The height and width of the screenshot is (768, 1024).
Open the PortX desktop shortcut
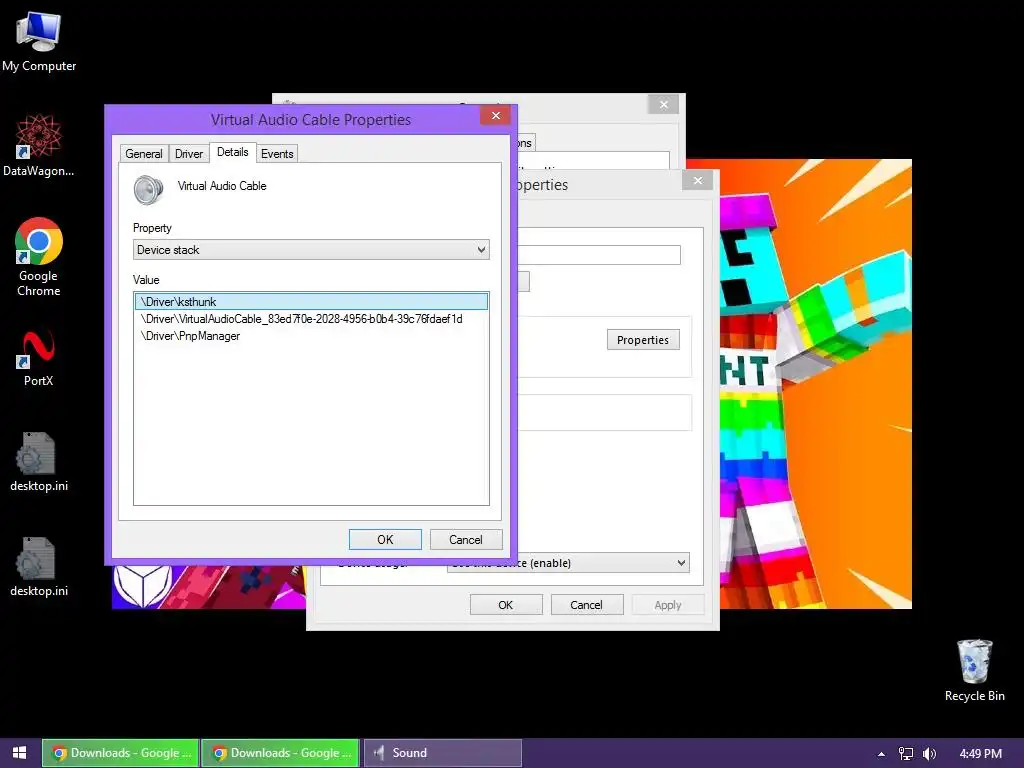pyautogui.click(x=39, y=359)
